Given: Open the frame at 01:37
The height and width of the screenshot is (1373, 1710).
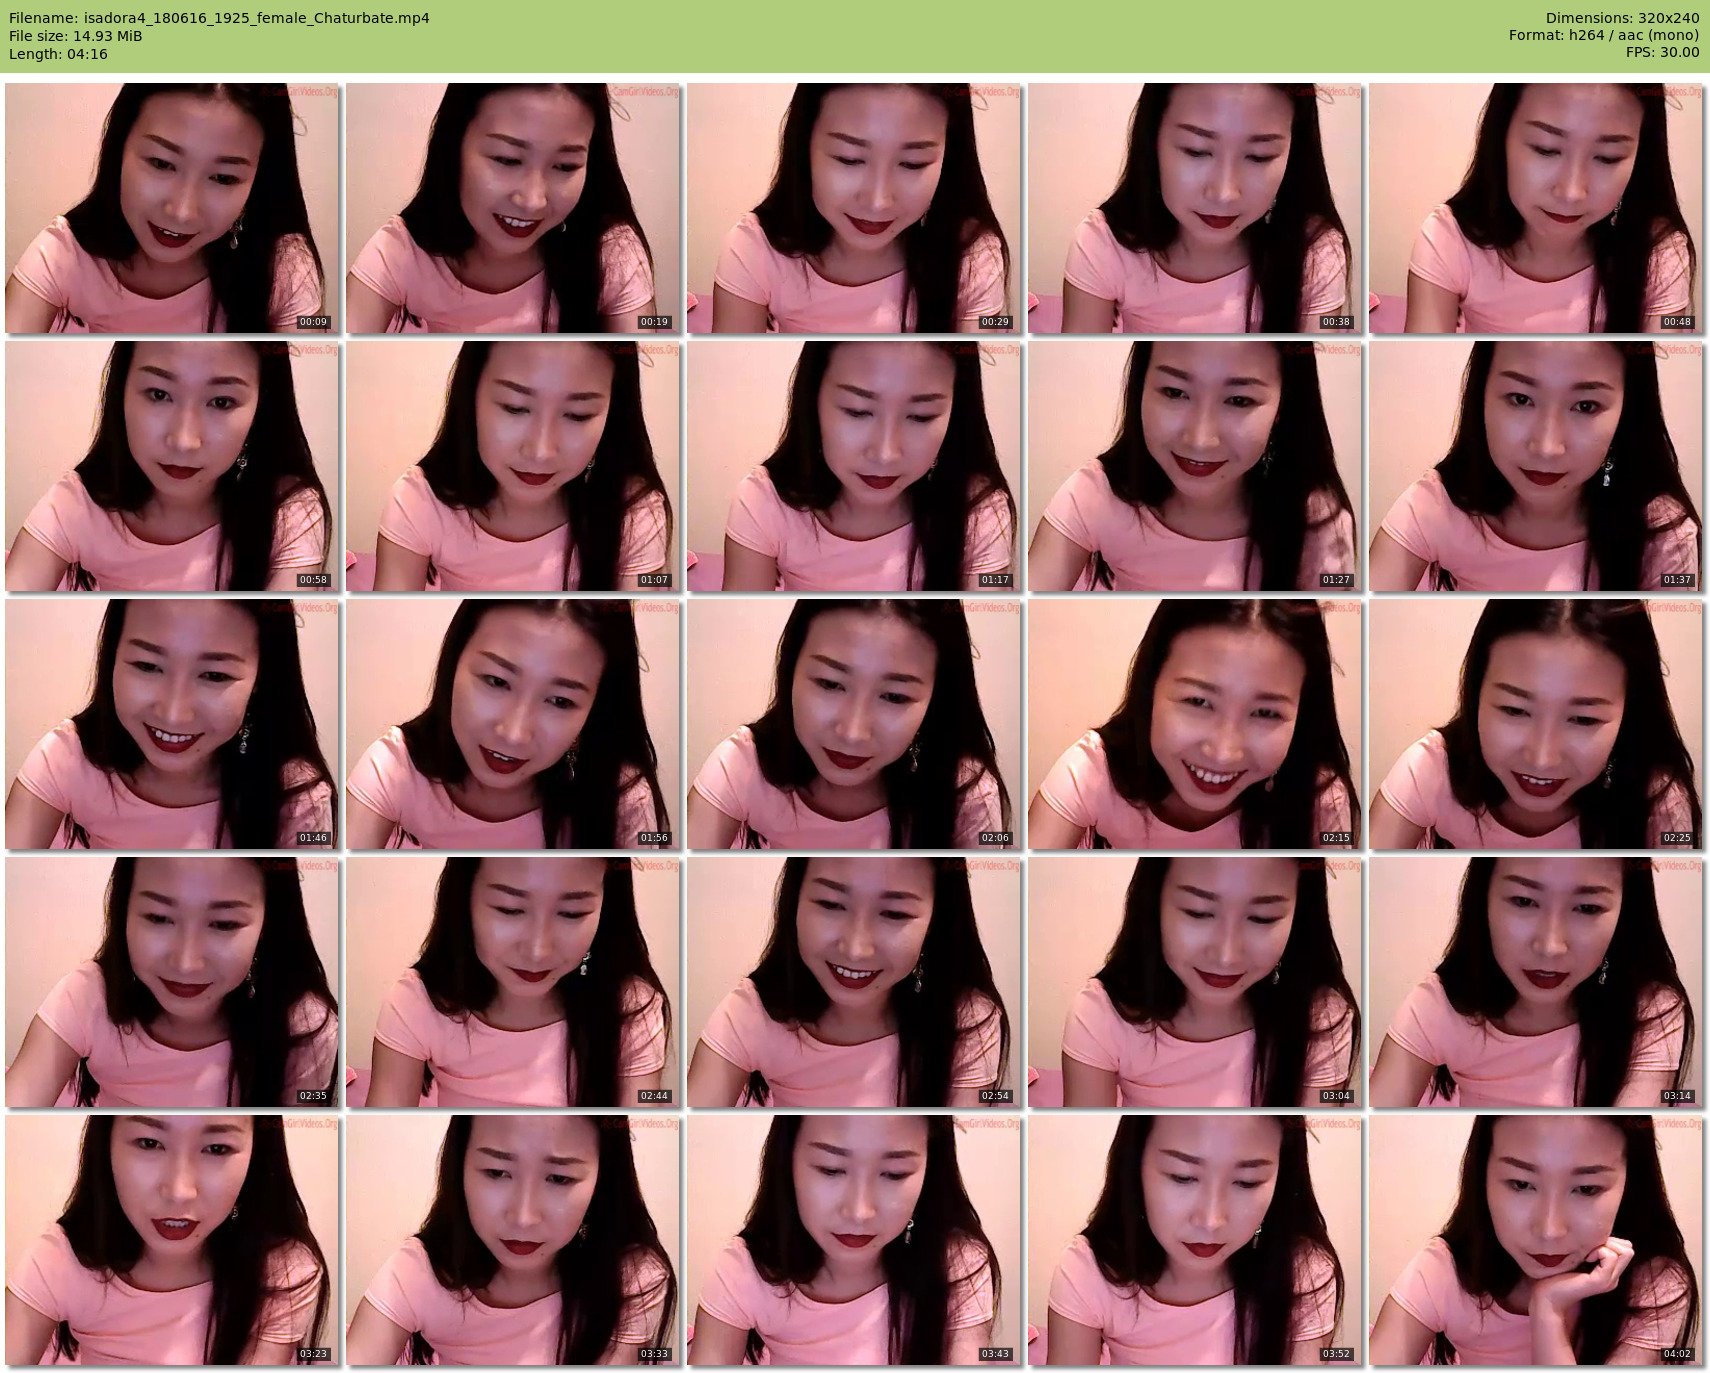Looking at the screenshot, I should click(1535, 466).
